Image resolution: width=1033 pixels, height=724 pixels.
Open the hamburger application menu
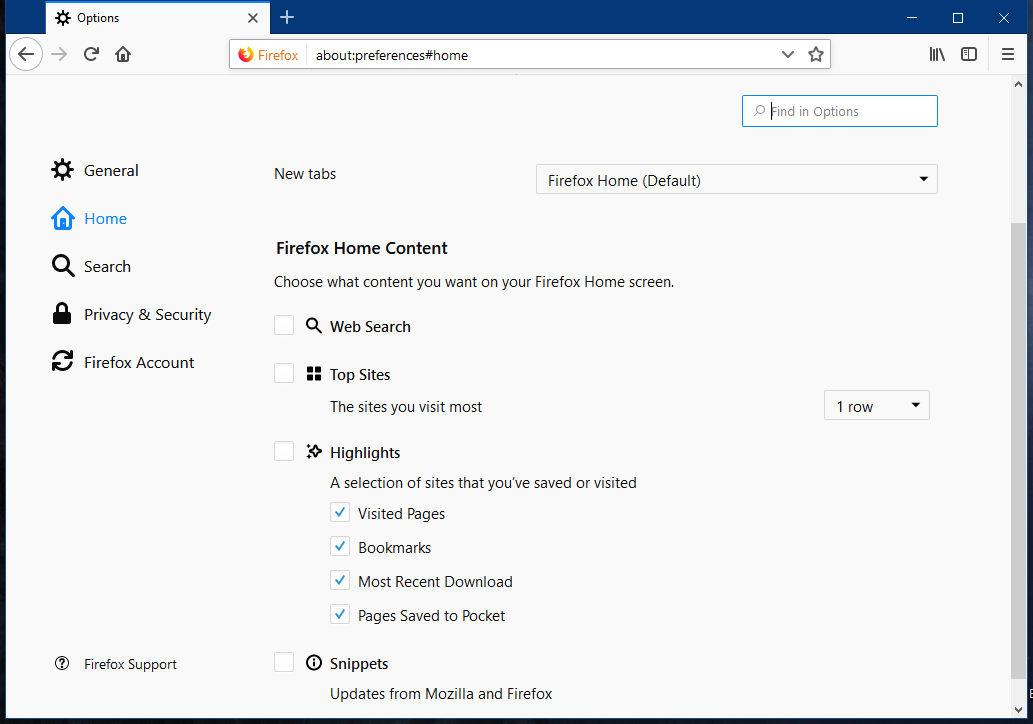tap(1007, 54)
